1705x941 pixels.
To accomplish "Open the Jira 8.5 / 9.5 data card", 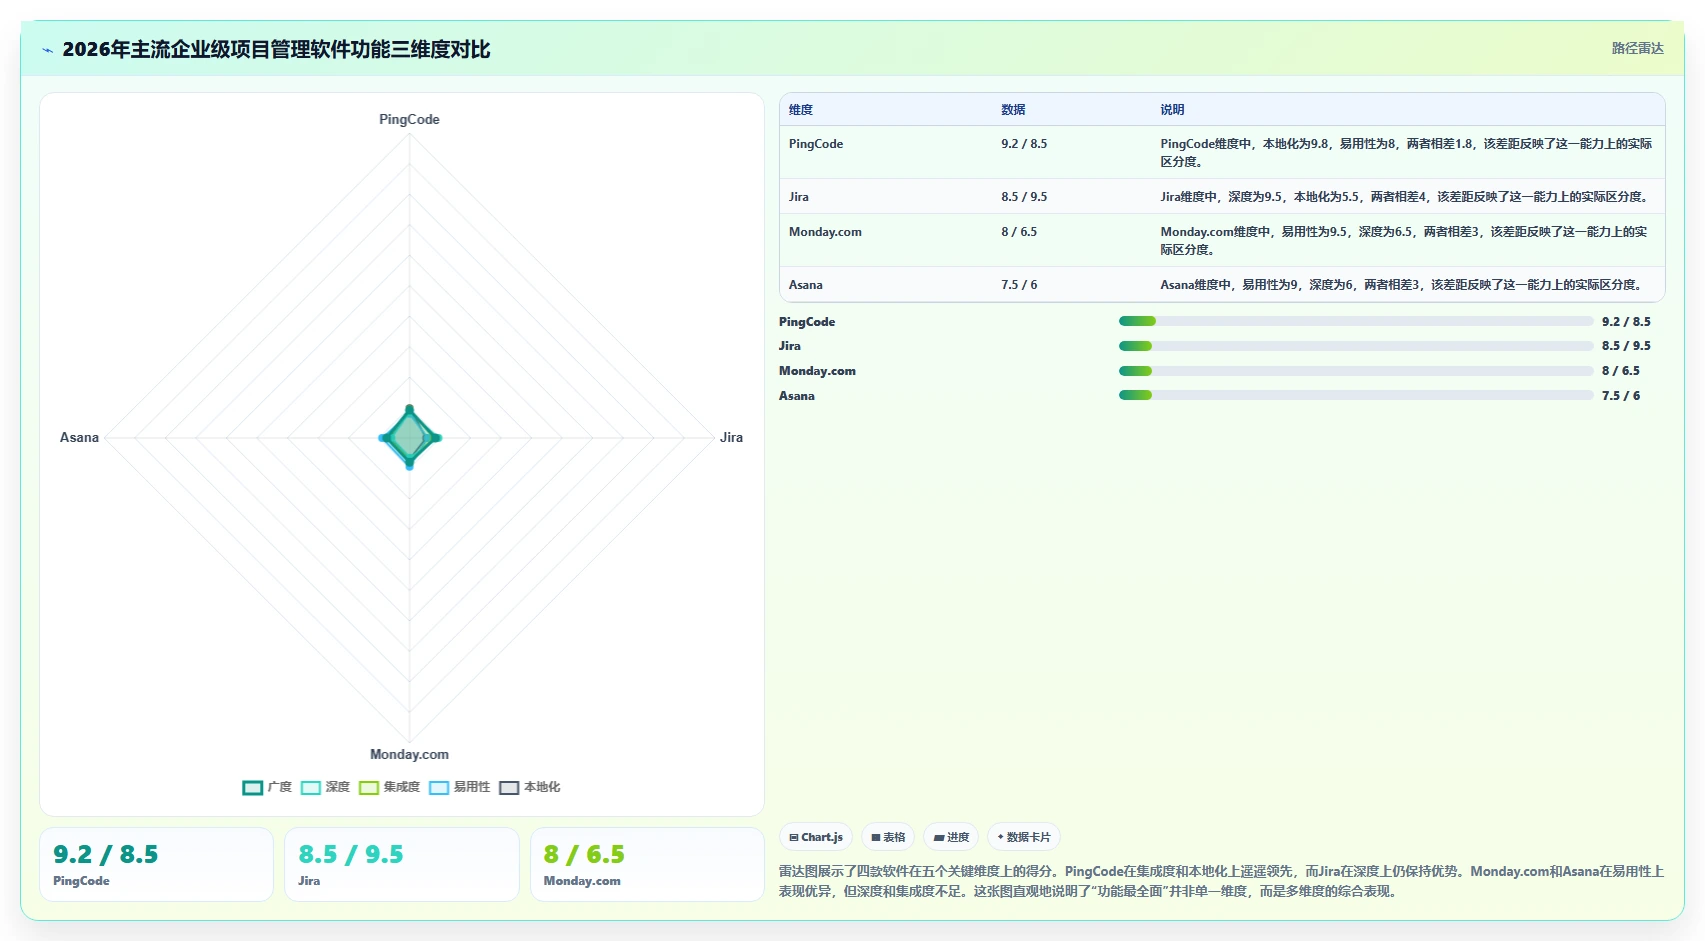I will pyautogui.click(x=401, y=864).
